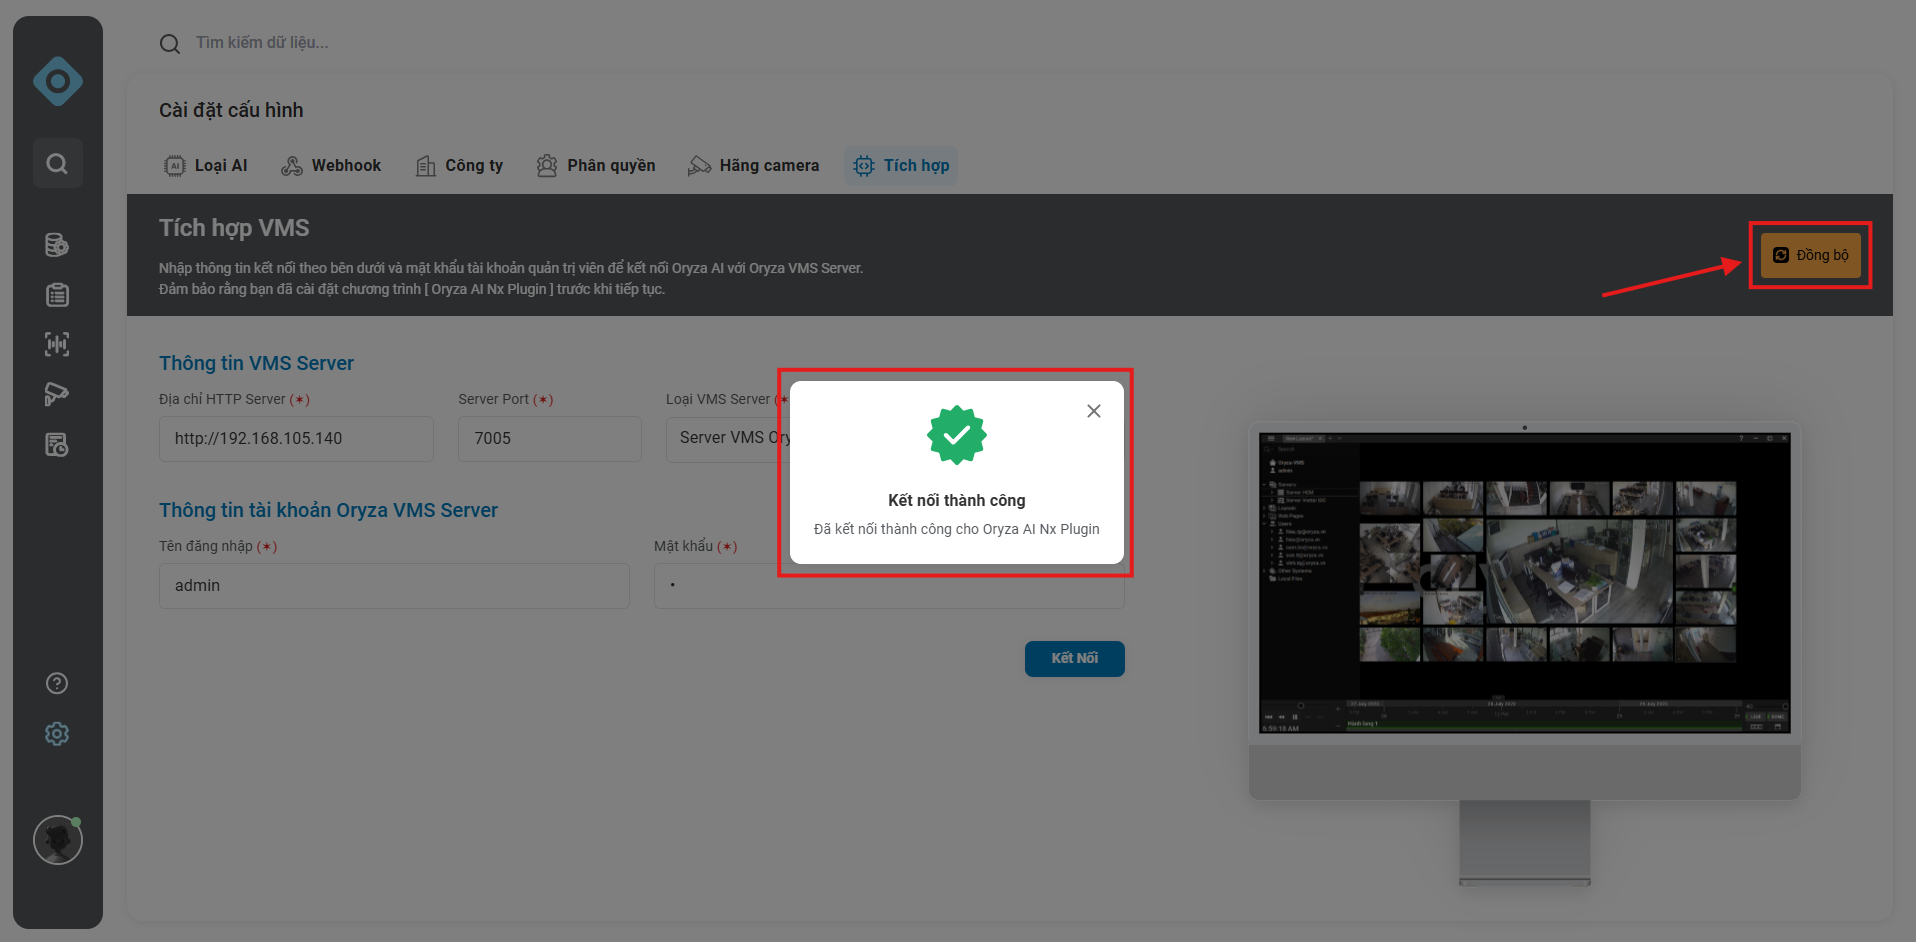Open the help question mark icon
This screenshot has height=942, width=1916.
click(57, 683)
